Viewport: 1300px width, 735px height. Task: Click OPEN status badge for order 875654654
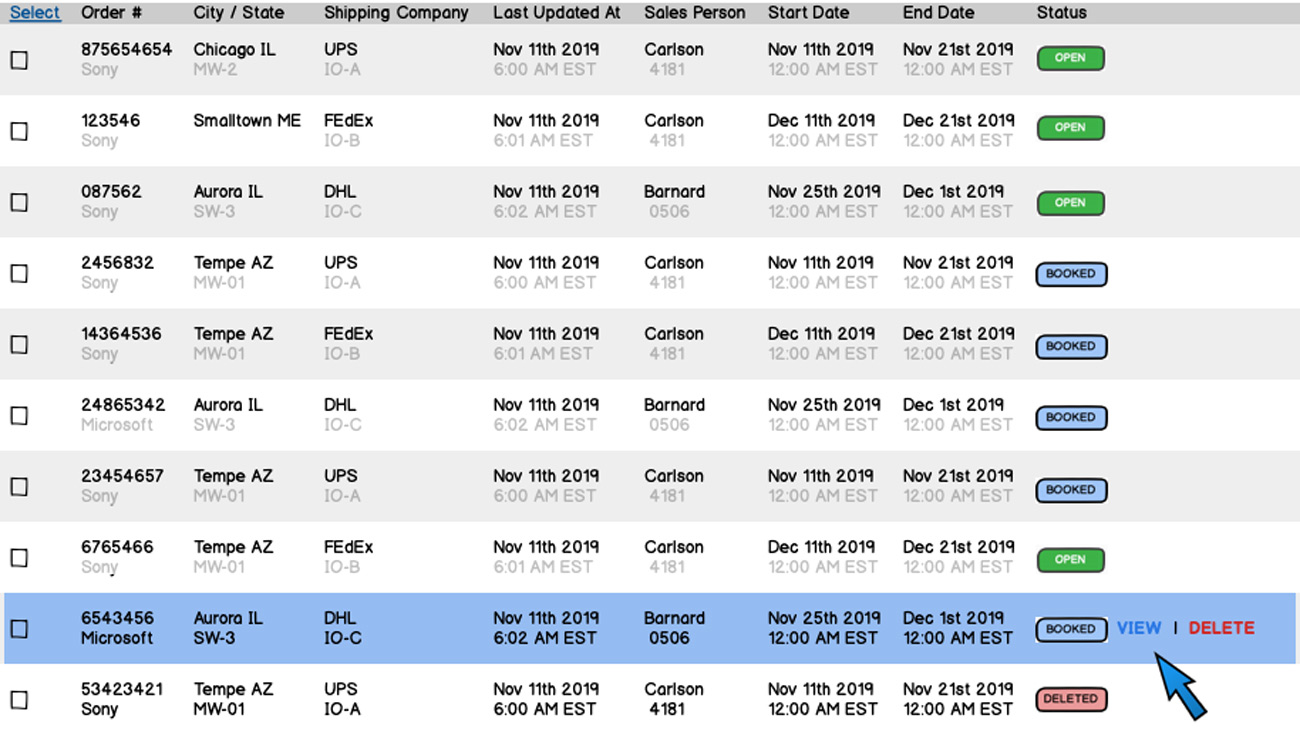(1070, 58)
